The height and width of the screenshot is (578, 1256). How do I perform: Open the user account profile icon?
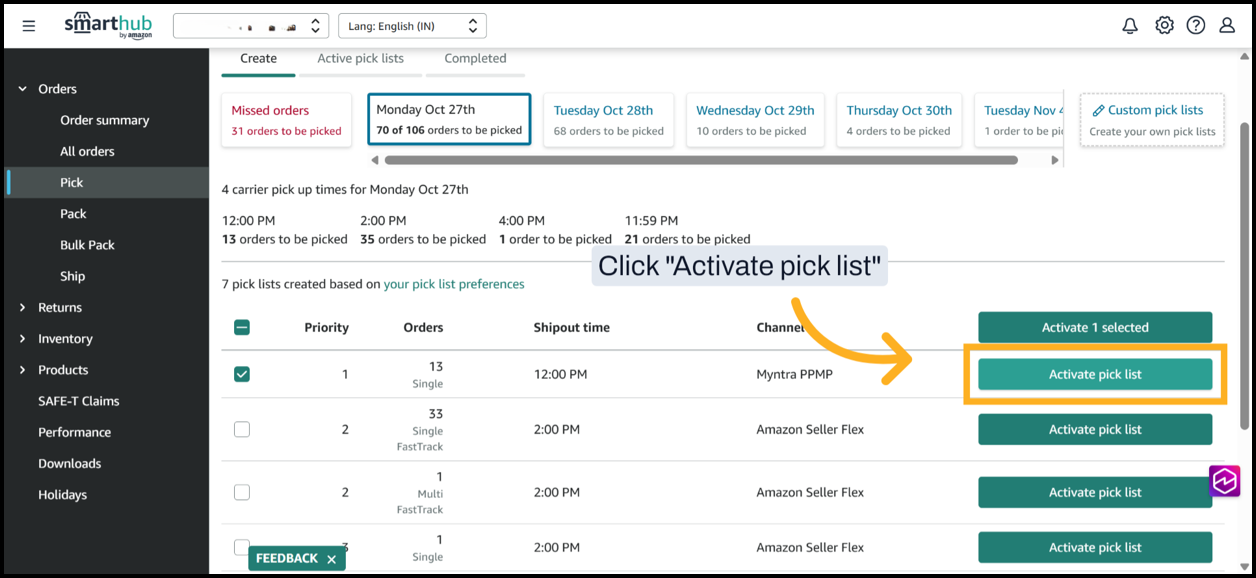[1227, 26]
